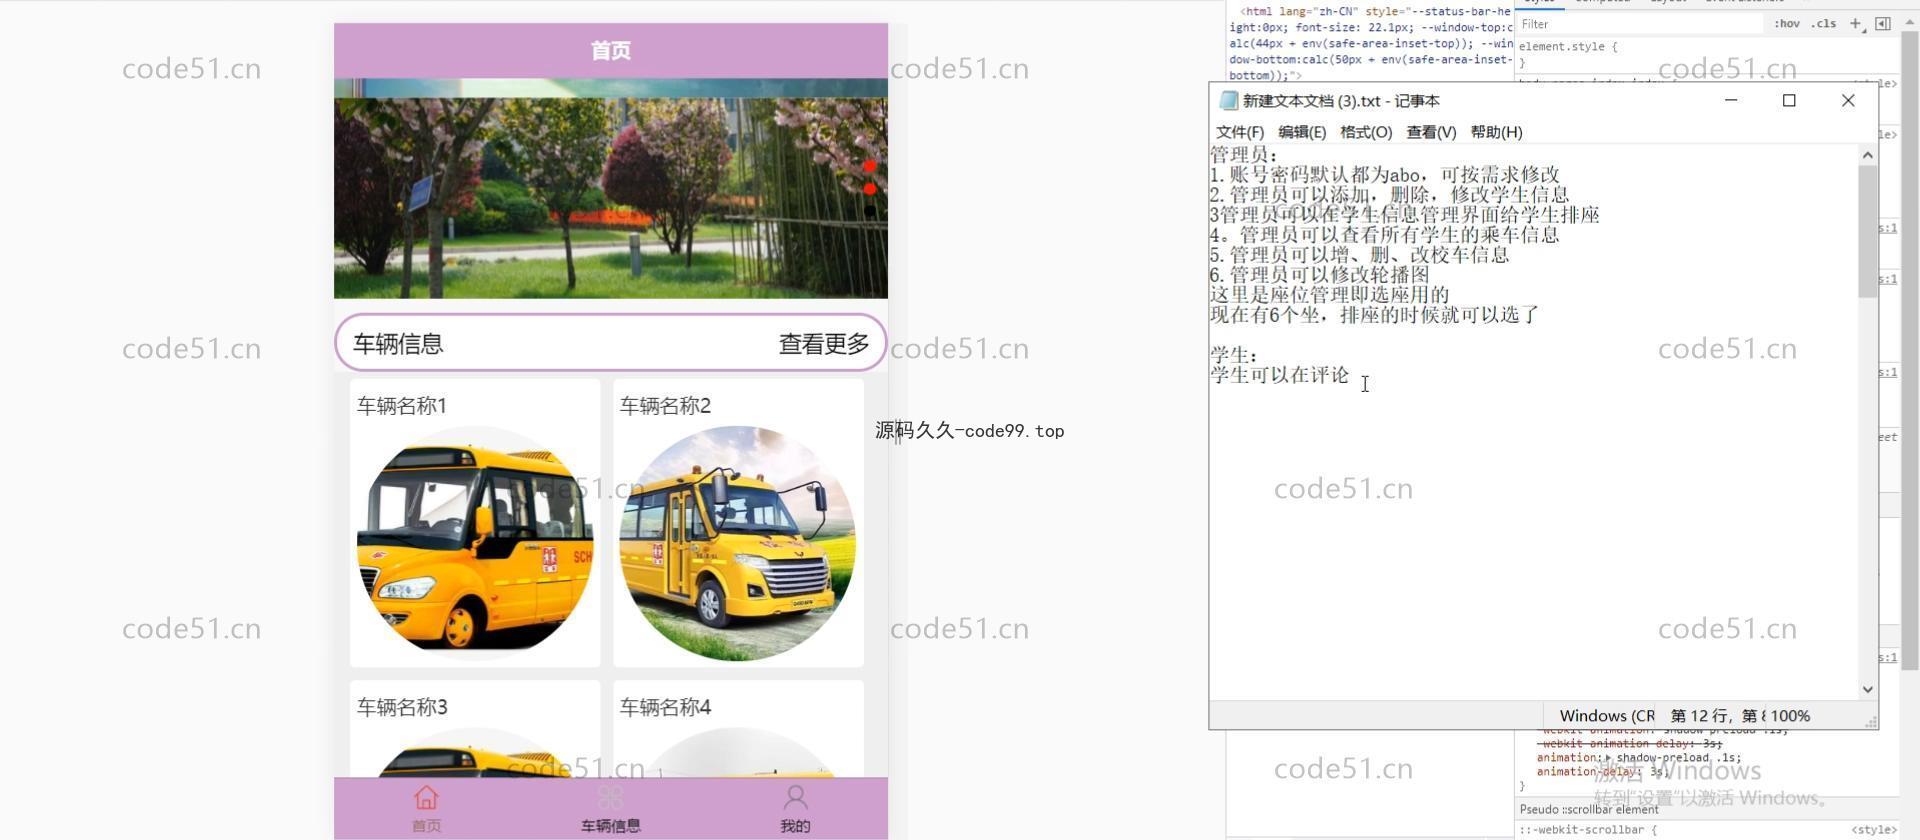Click line '6.管理员可以修改轮播图' in Notepad
Viewport: 1920px width, 840px height.
click(x=1319, y=275)
